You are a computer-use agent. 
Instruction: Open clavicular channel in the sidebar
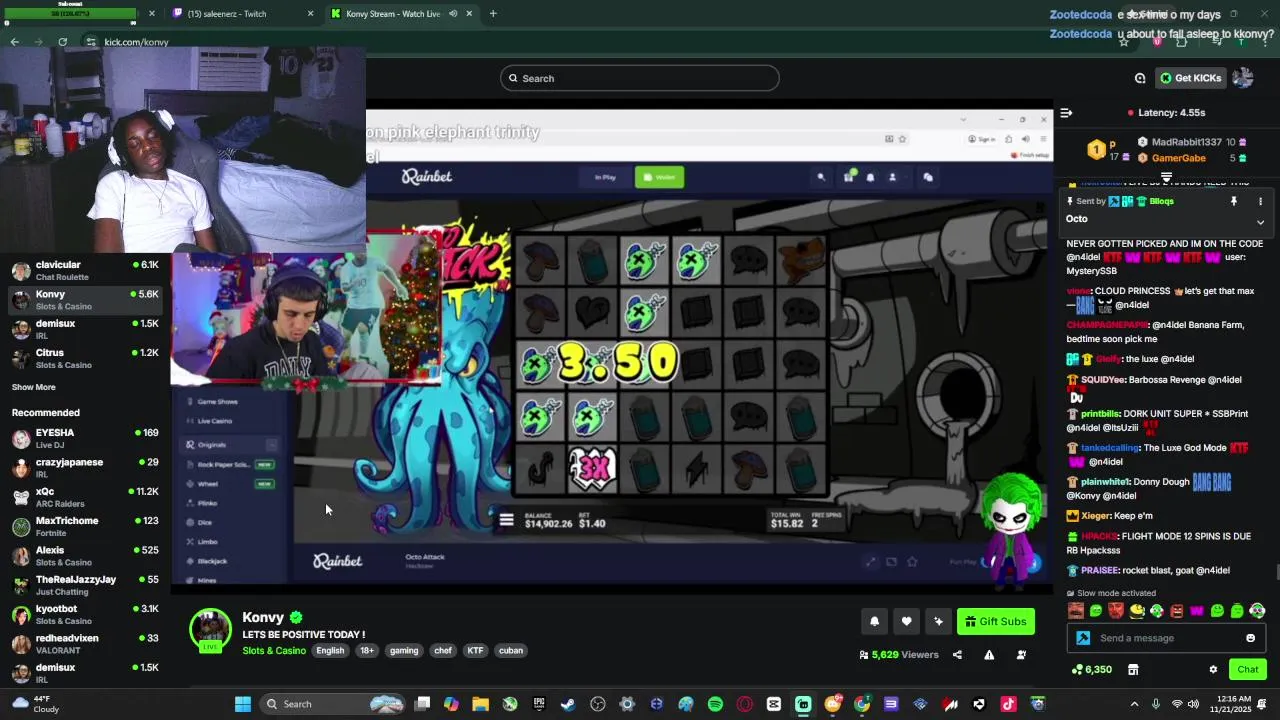tap(85, 270)
